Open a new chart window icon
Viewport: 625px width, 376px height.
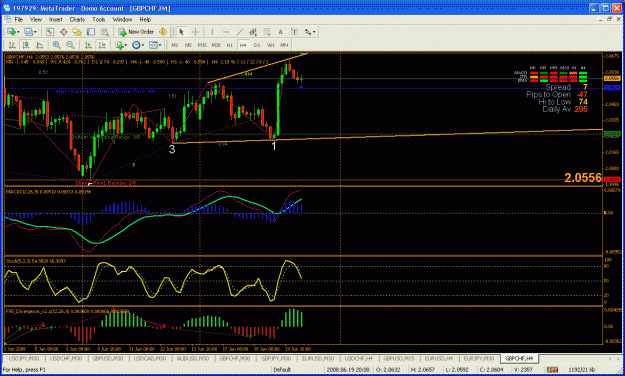[x=11, y=32]
